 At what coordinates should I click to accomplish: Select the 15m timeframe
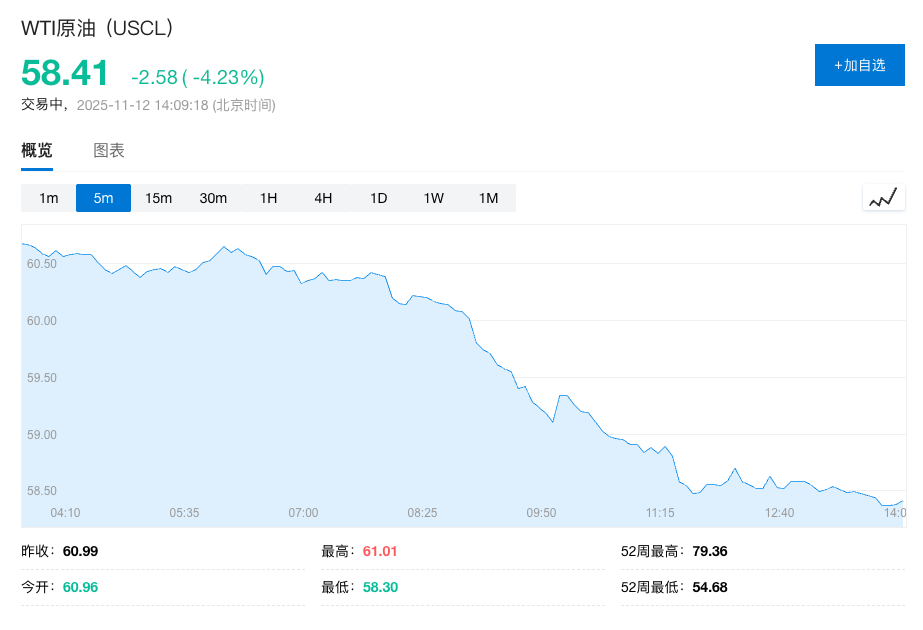pyautogui.click(x=157, y=198)
